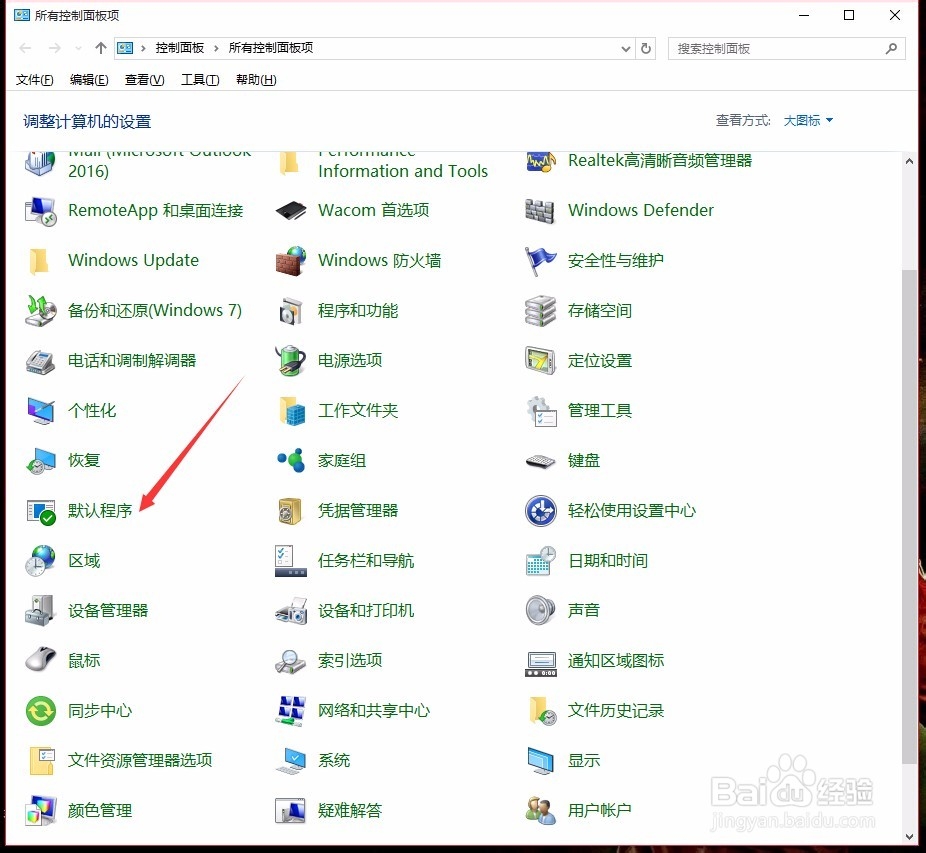Open the 工具(T) menu
The width and height of the screenshot is (926, 853).
199,80
